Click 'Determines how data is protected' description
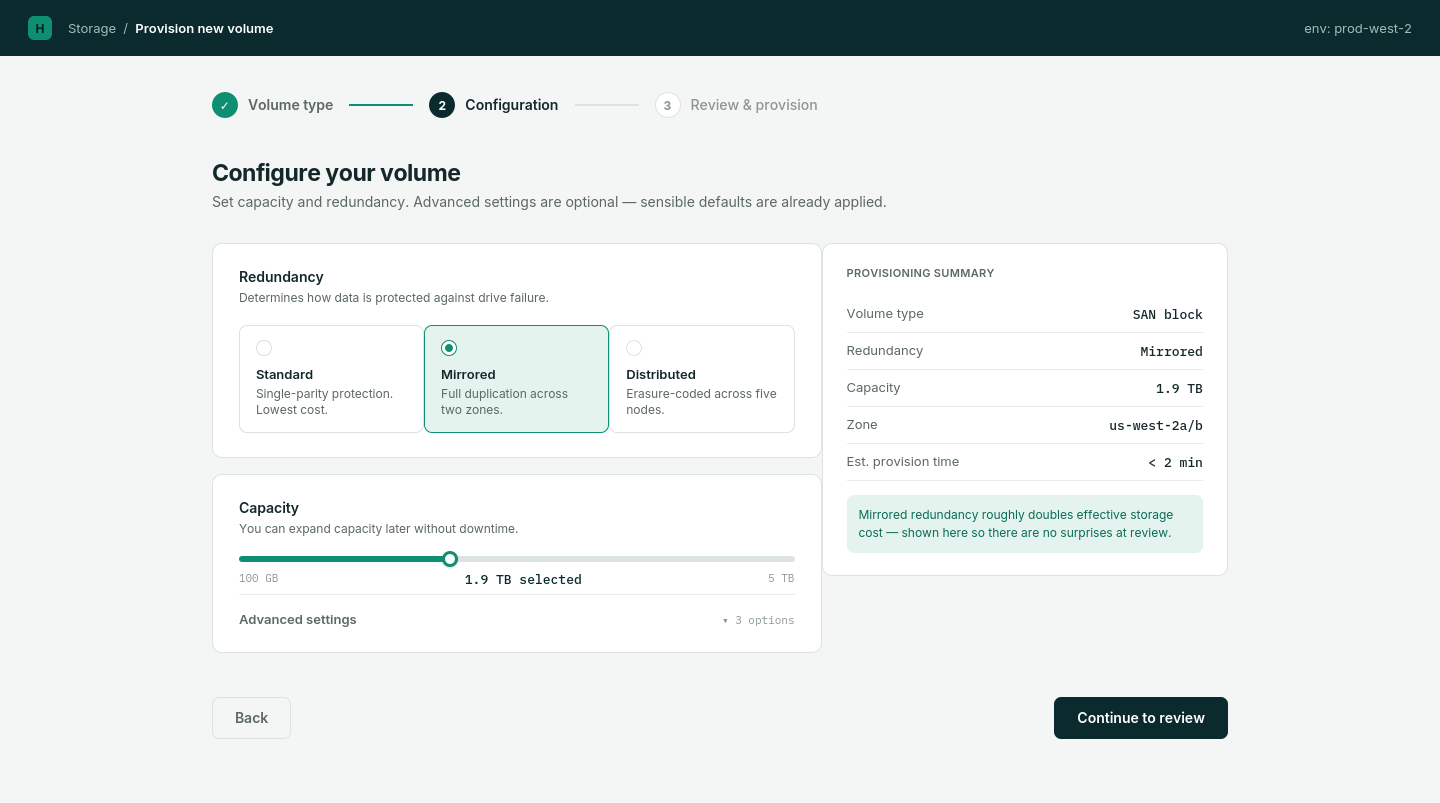The height and width of the screenshot is (803, 1440). [x=394, y=298]
